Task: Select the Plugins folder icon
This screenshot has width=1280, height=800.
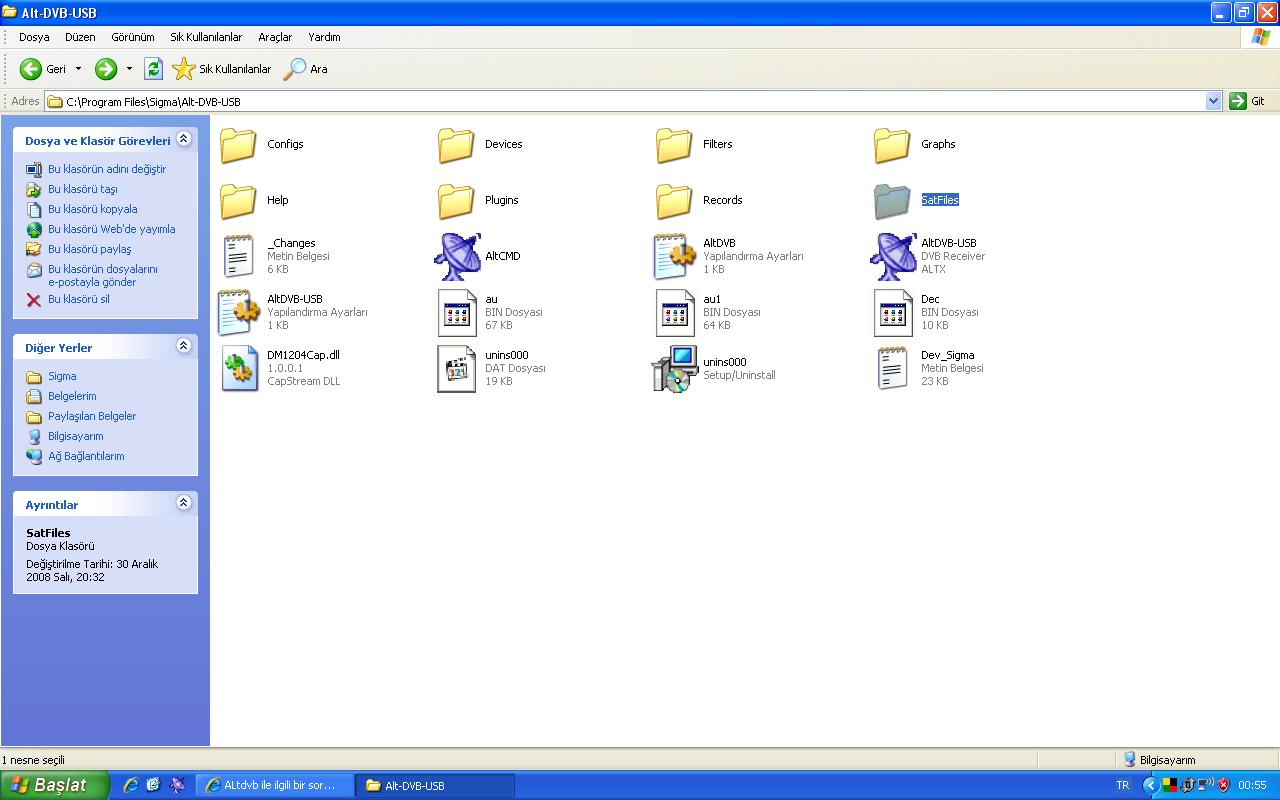Action: click(456, 201)
